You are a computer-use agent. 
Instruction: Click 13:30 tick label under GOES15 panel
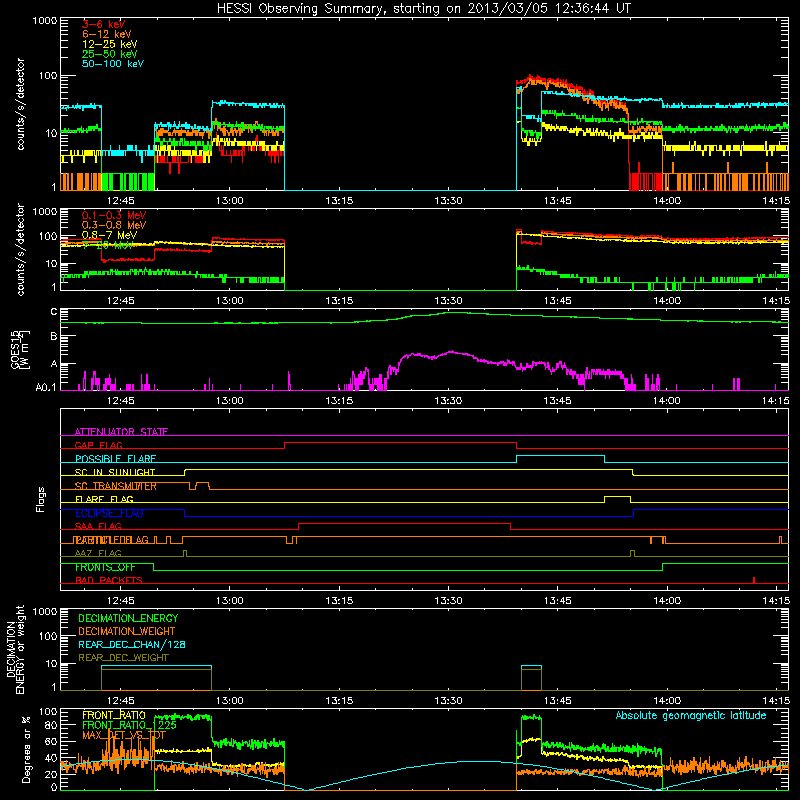448,401
